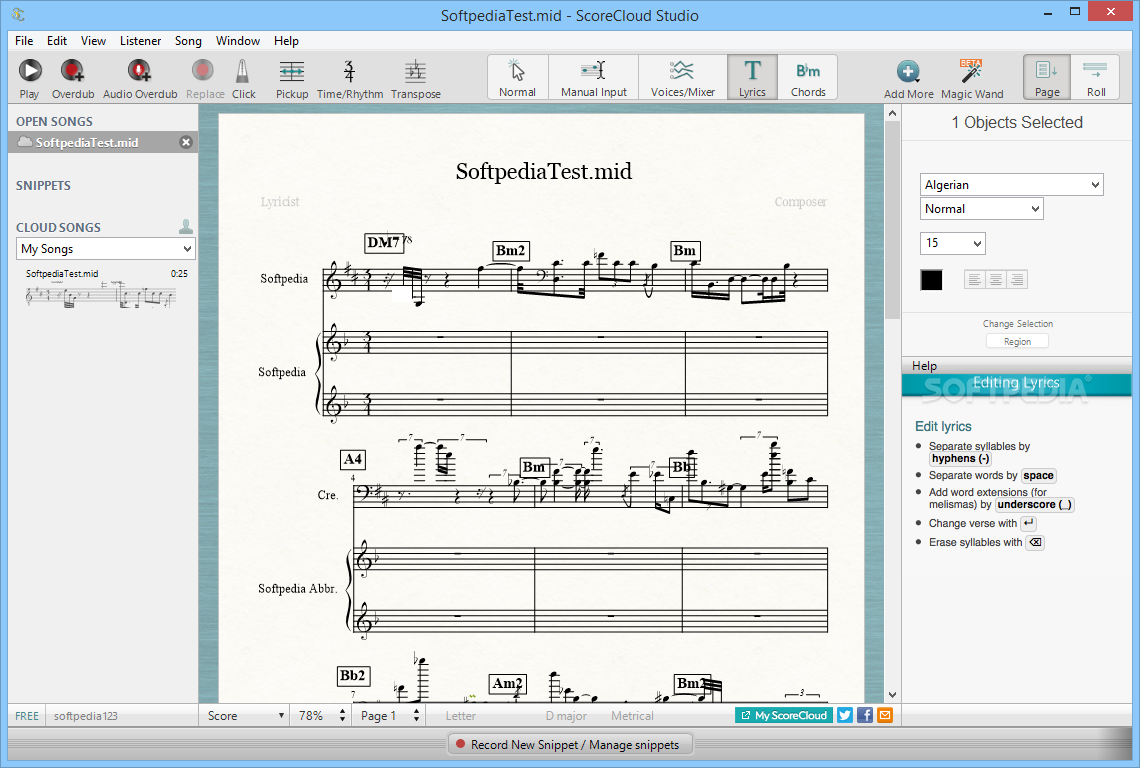
Task: Open the Listener menu
Action: pyautogui.click(x=140, y=41)
